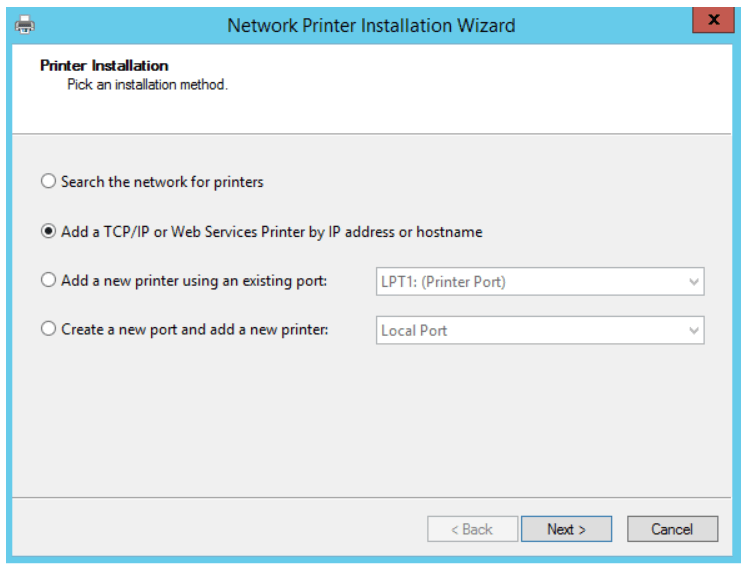Image resolution: width=748 pixels, height=569 pixels.
Task: Click the 'Search the network for printers' label text
Action: pyautogui.click(x=162, y=182)
